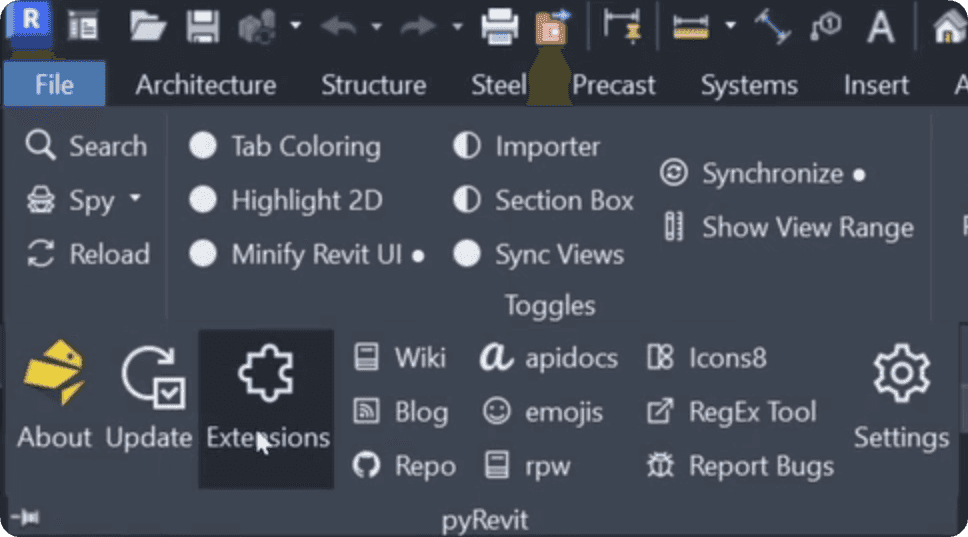Switch to the Structure tab
968x537 pixels.
click(373, 85)
